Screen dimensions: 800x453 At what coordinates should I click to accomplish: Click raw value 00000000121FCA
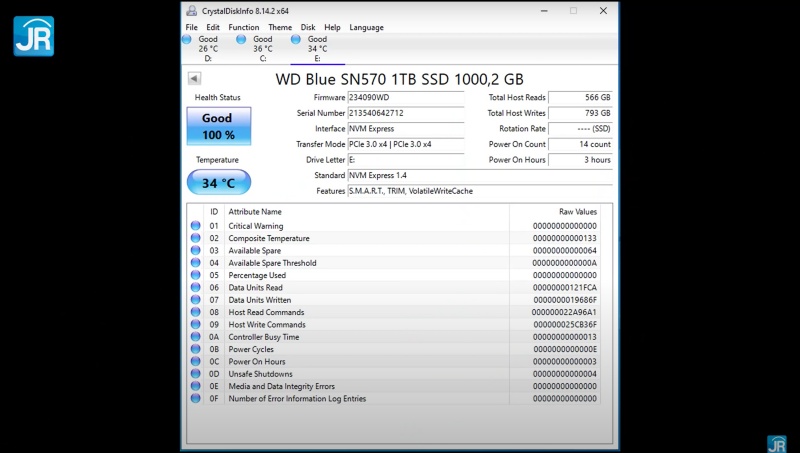pos(565,288)
